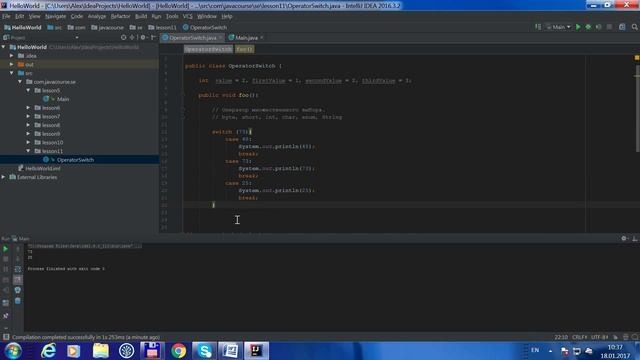This screenshot has height=360, width=640.
Task: Click the down arrow icon in Run console
Action: [18, 259]
